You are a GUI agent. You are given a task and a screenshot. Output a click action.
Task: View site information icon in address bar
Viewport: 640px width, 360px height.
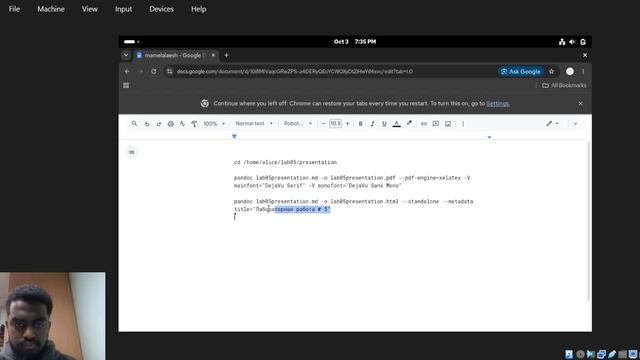[x=169, y=71]
